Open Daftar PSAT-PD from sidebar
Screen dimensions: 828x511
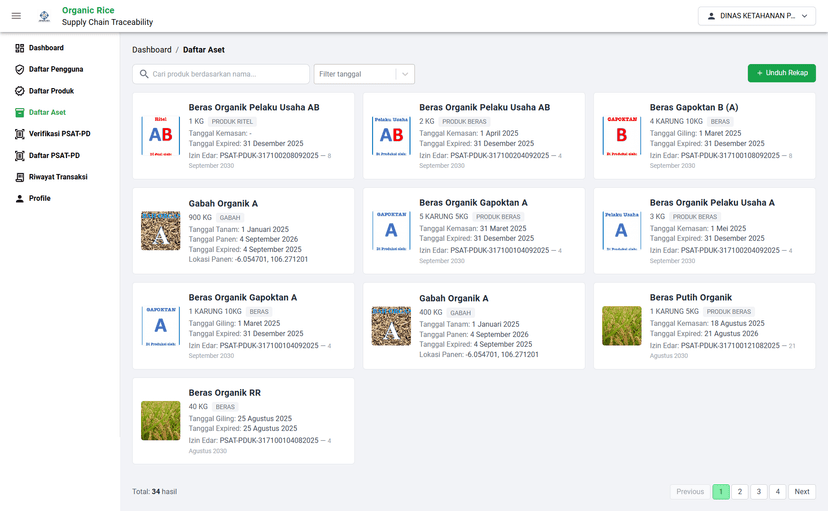click(x=54, y=156)
